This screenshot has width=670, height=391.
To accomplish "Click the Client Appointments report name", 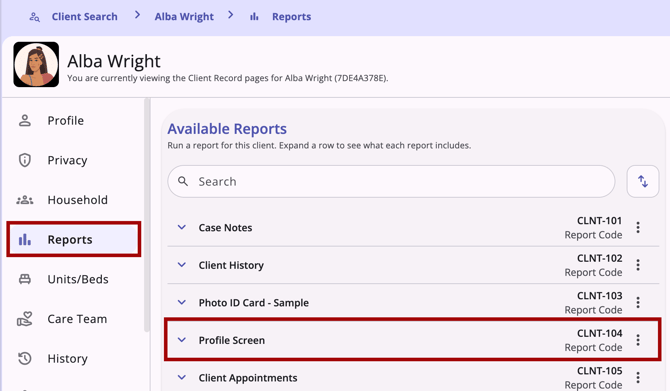I will (x=248, y=378).
